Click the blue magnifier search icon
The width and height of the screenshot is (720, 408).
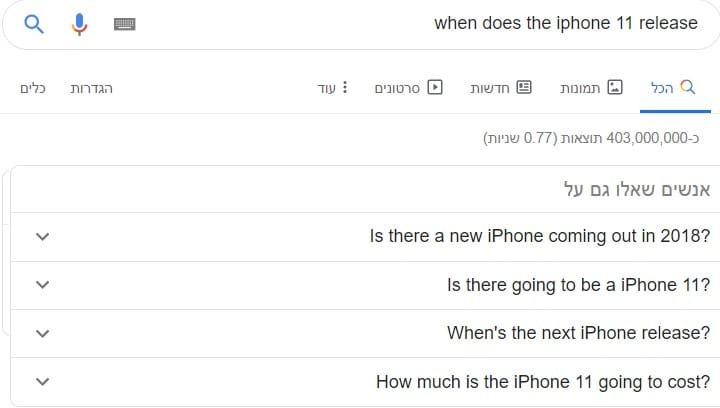click(34, 24)
